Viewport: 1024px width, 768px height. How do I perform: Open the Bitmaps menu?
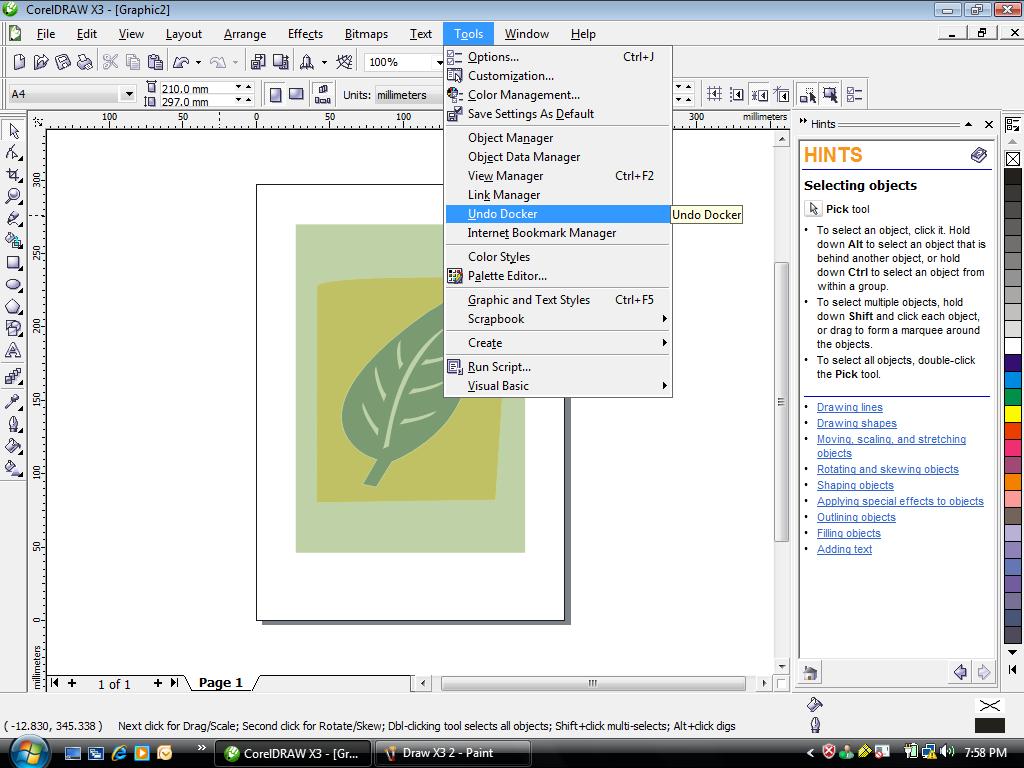(366, 34)
